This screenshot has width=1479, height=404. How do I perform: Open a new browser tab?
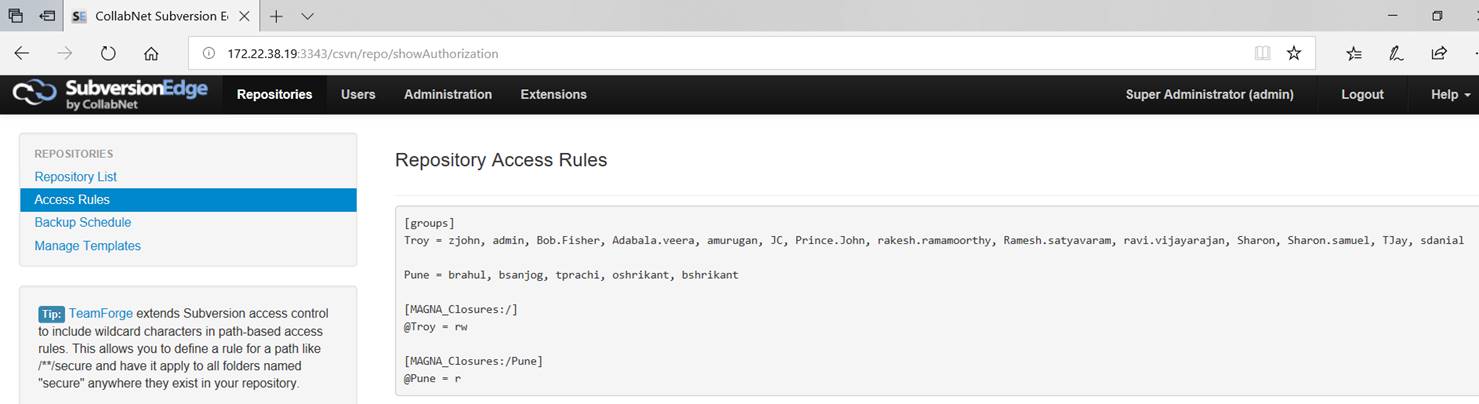click(276, 16)
